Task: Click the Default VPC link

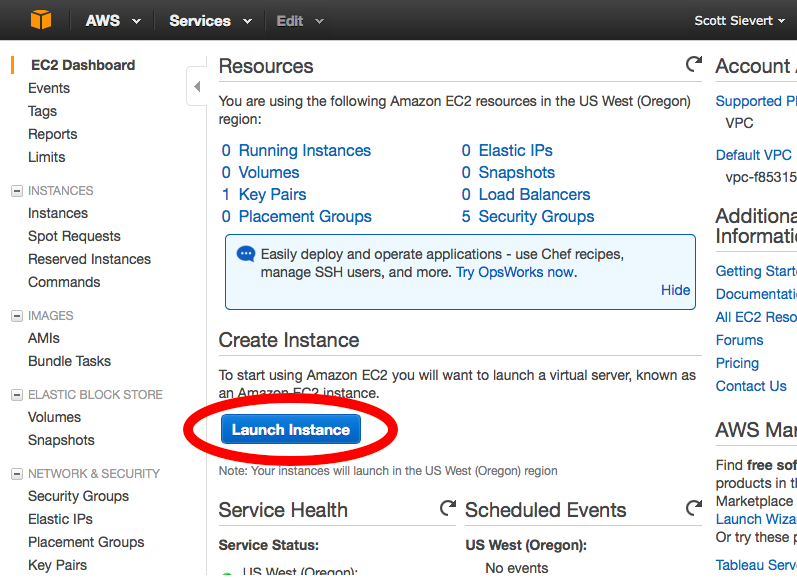Action: coord(753,155)
